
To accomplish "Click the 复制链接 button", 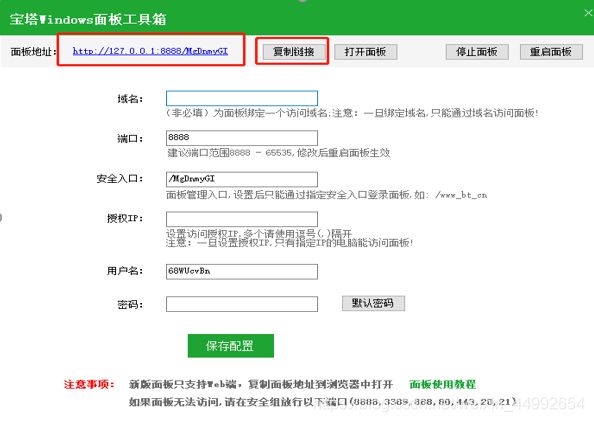I will (294, 52).
